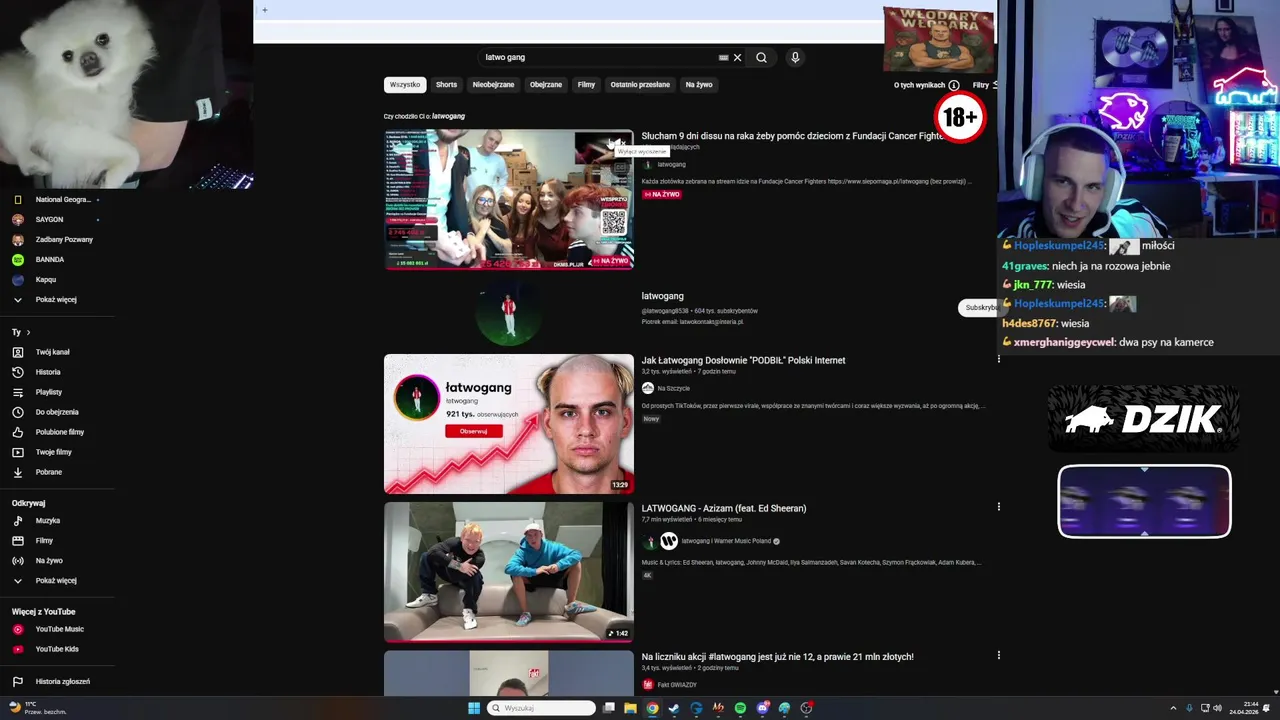The image size is (1280, 720).
Task: Open Historia zgłoszeń flag item
Action: pos(63,682)
